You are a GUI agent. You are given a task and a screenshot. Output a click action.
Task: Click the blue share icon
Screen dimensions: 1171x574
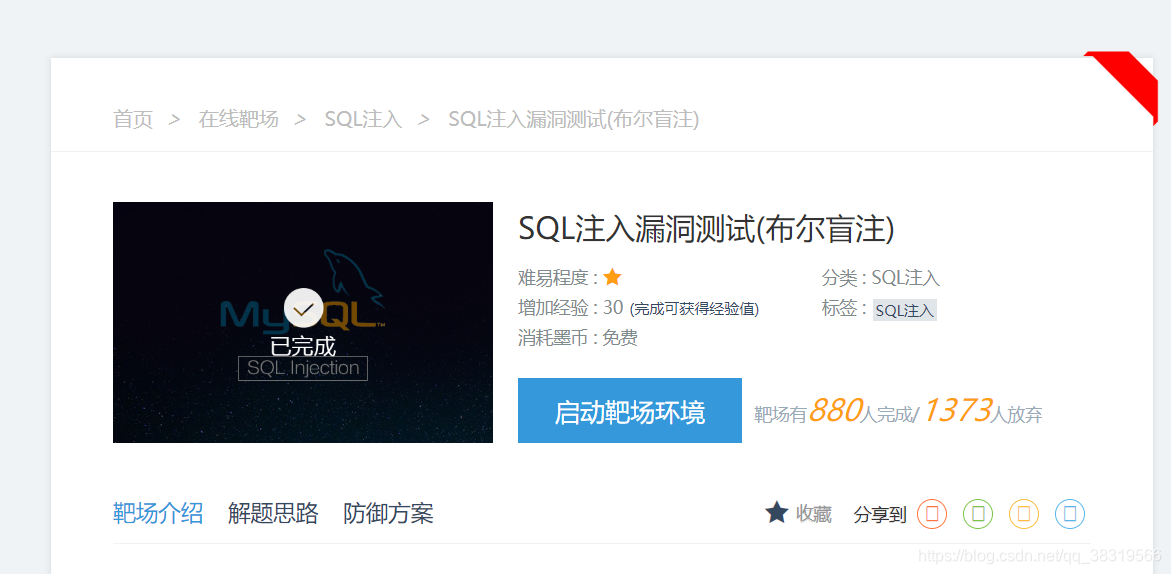(1069, 514)
